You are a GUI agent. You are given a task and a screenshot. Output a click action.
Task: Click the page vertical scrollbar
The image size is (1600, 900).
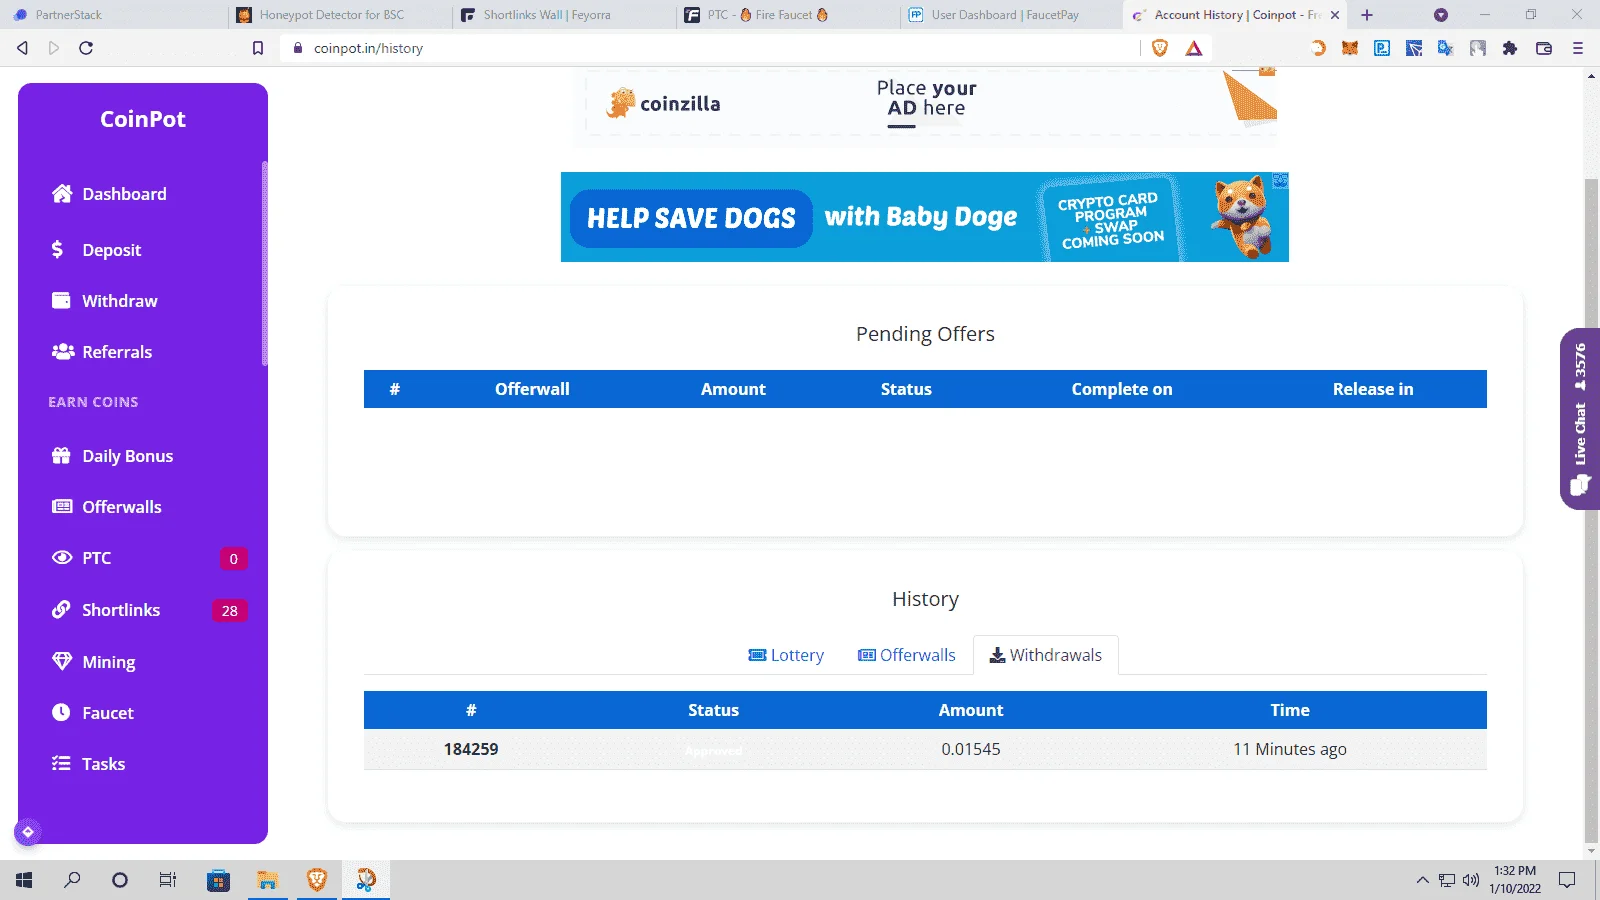click(x=1591, y=510)
